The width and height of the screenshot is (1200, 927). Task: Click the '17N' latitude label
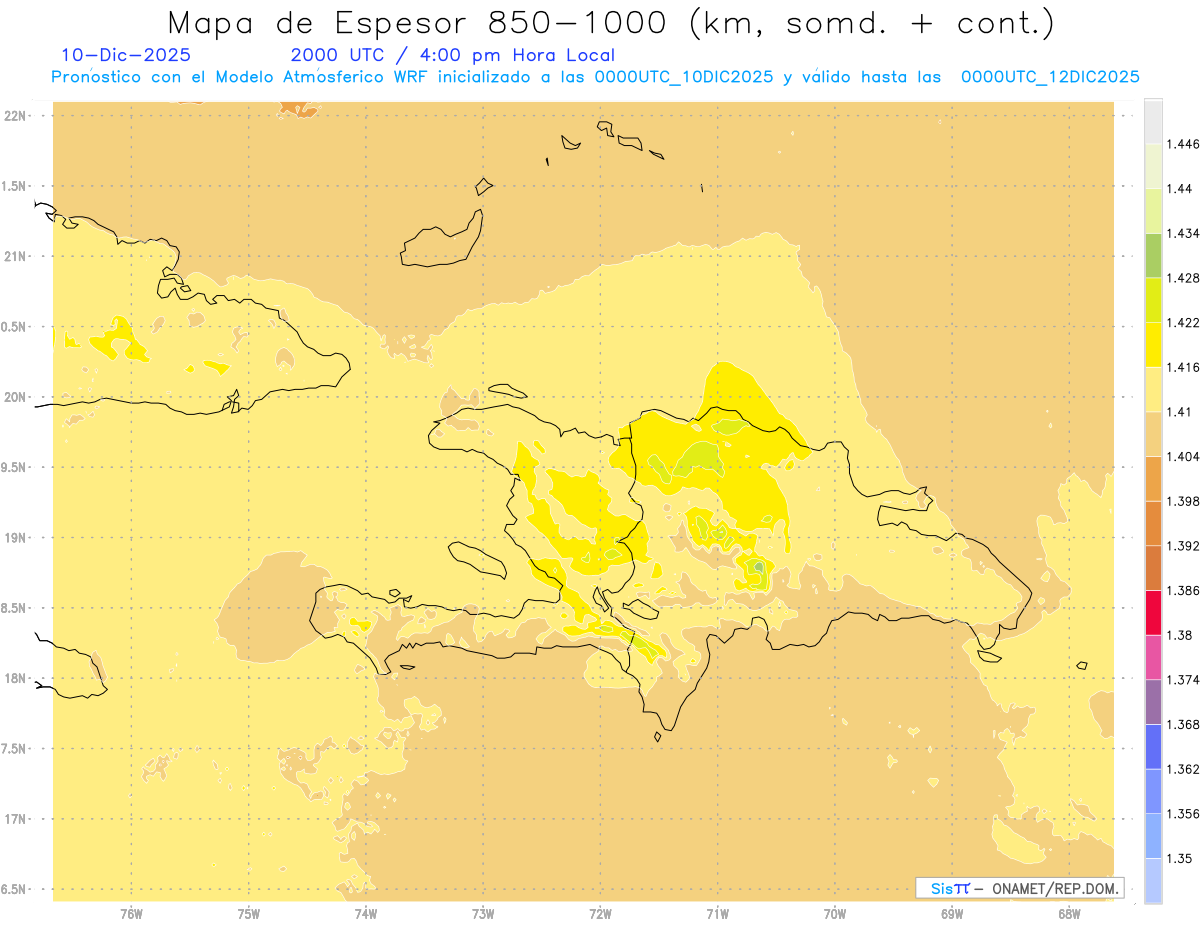coord(15,819)
